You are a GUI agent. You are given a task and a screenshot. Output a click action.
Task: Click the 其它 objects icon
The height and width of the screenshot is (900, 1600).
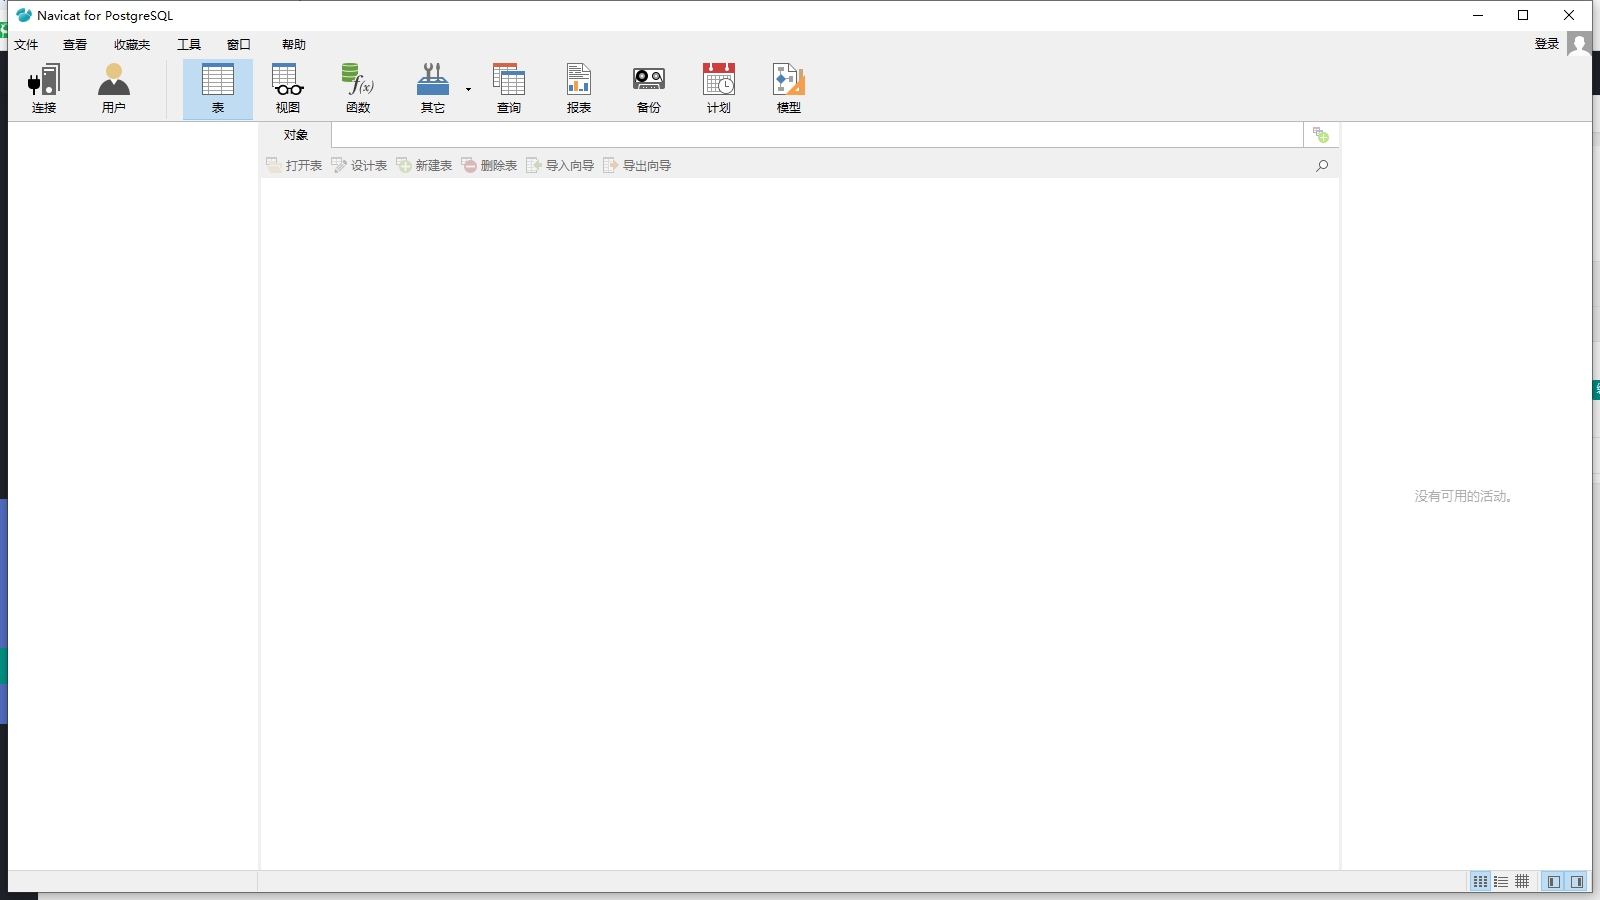click(x=432, y=89)
